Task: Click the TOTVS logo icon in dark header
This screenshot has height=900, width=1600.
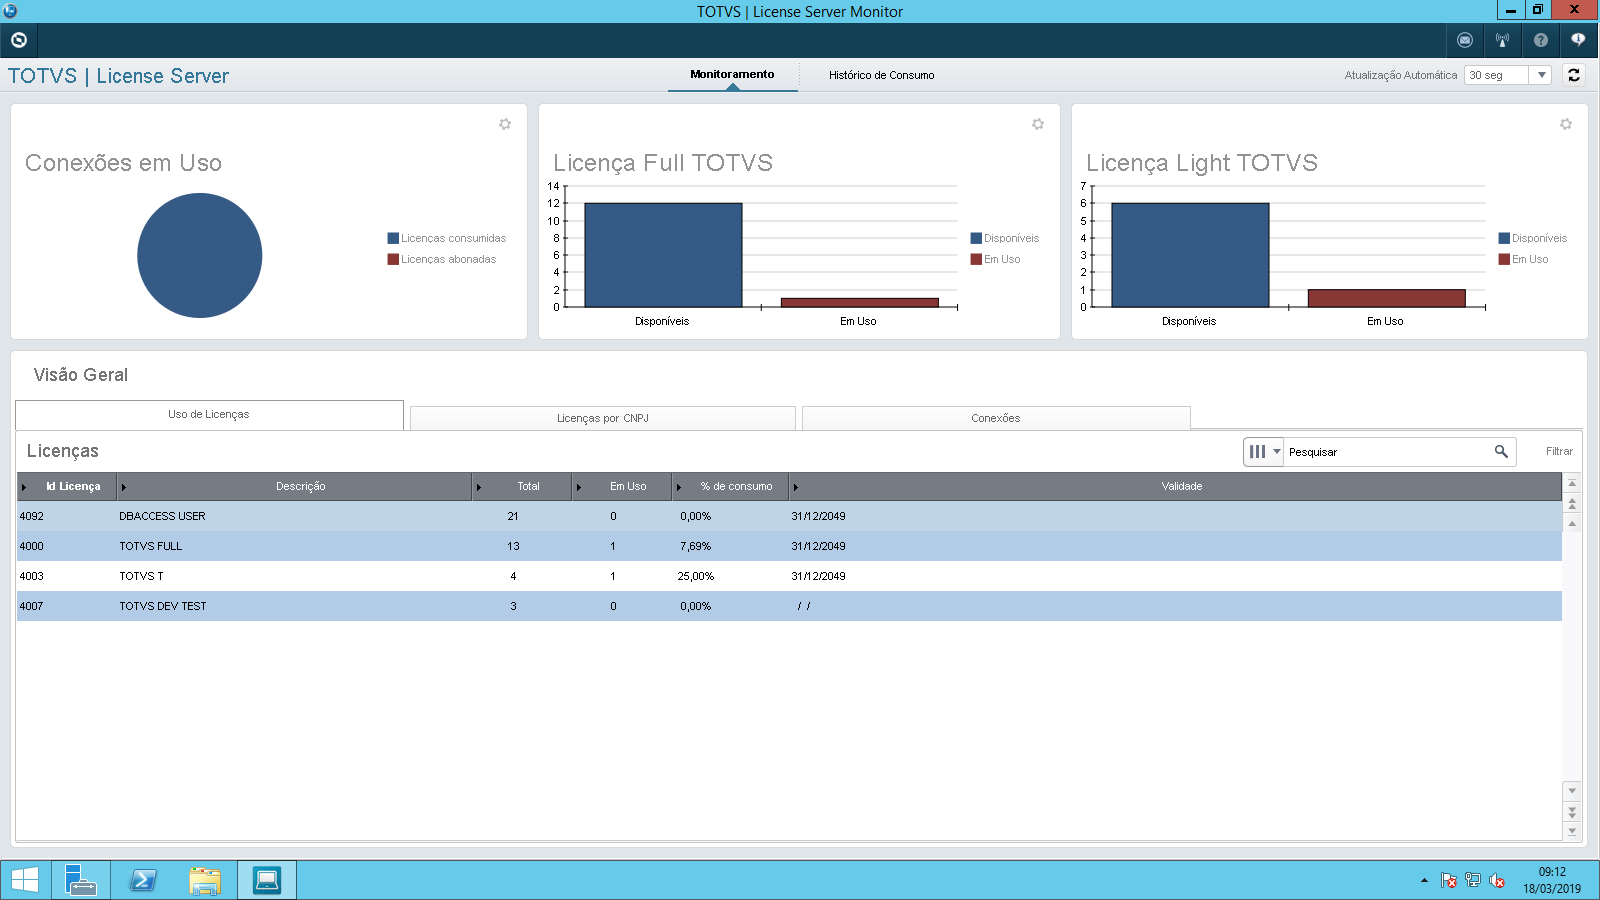Action: [18, 40]
